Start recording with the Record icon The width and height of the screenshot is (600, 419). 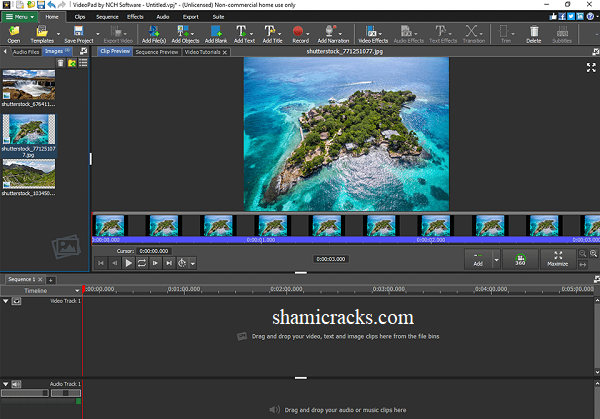click(x=300, y=34)
